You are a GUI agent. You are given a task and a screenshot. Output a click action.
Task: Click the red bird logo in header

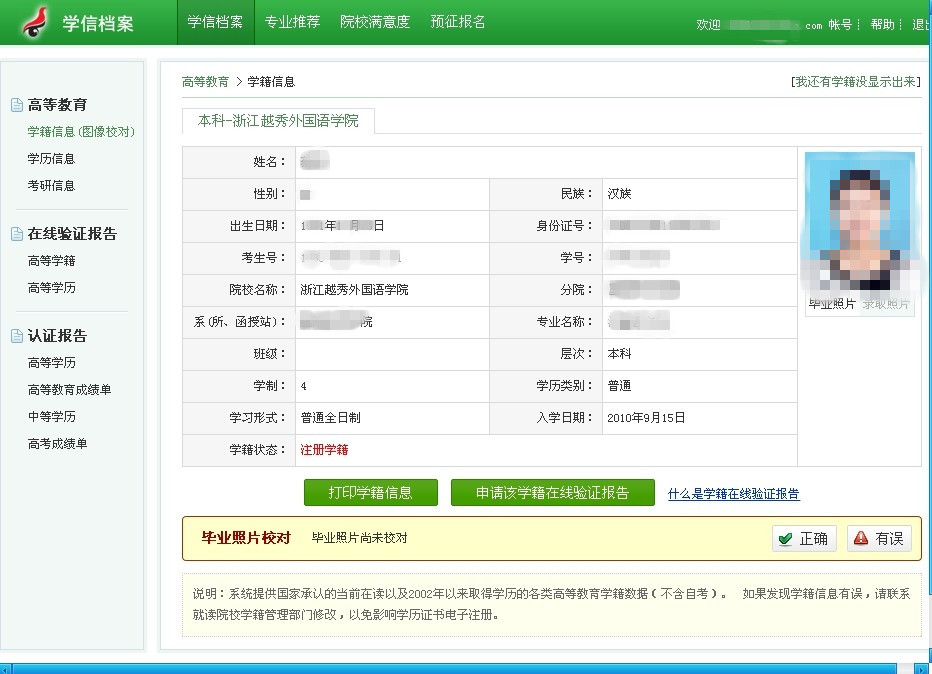point(36,22)
